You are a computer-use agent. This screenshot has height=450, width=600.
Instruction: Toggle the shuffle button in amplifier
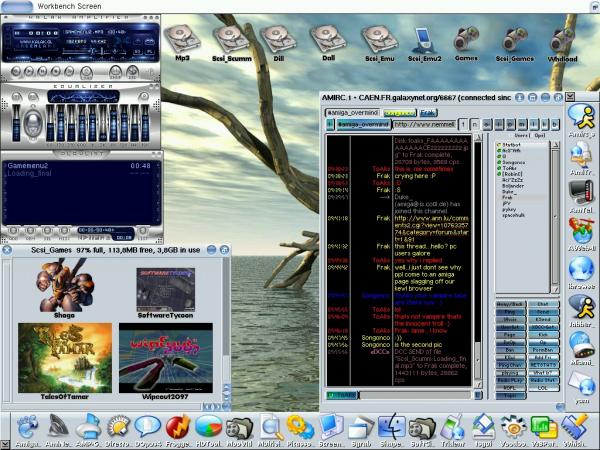coord(115,72)
